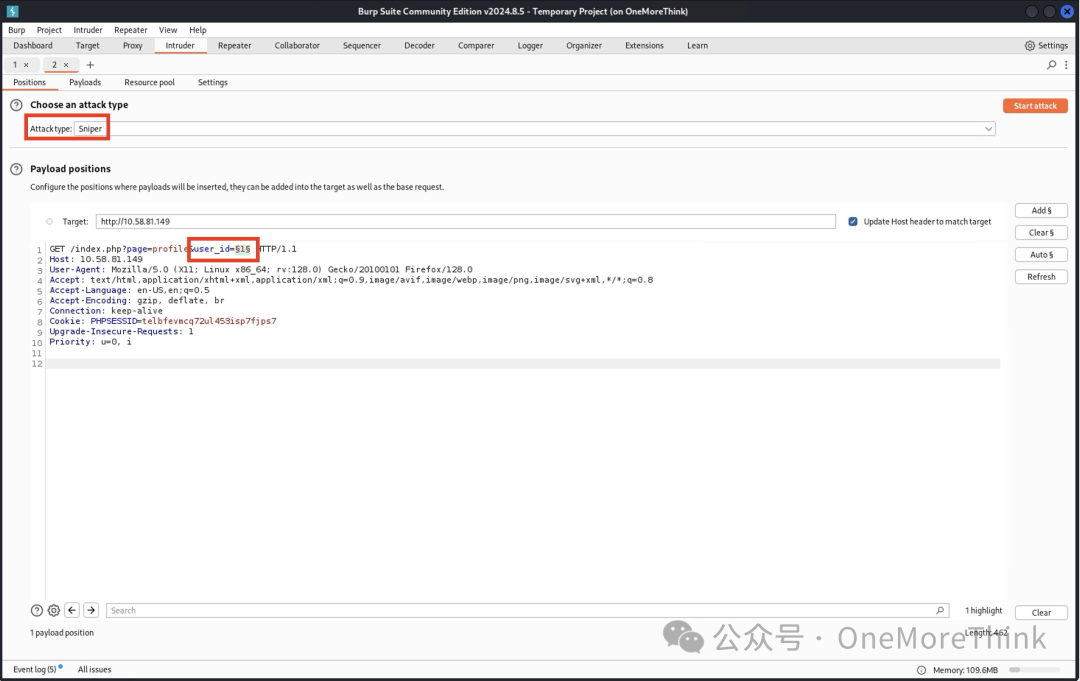The image size is (1080, 681).
Task: Click the Cookie PHPSESSID header line
Action: coord(163,321)
